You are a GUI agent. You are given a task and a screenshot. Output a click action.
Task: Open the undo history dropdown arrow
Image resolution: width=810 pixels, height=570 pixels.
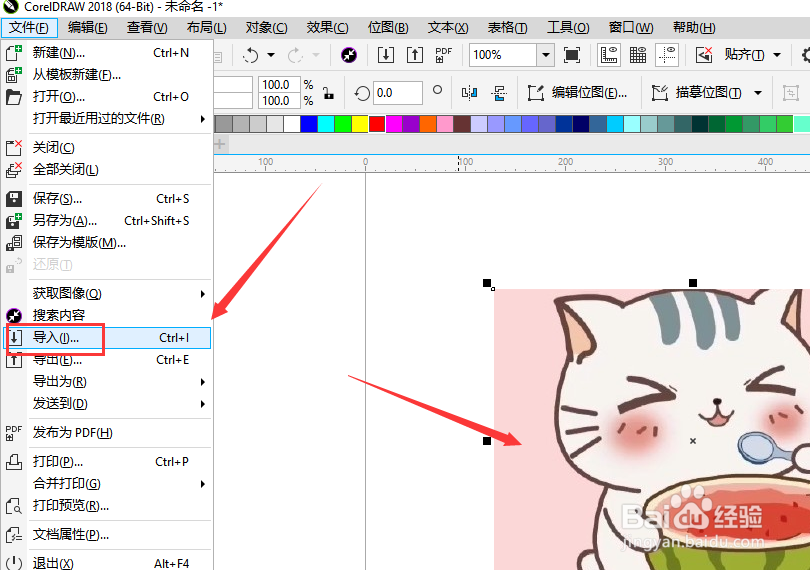[271, 55]
